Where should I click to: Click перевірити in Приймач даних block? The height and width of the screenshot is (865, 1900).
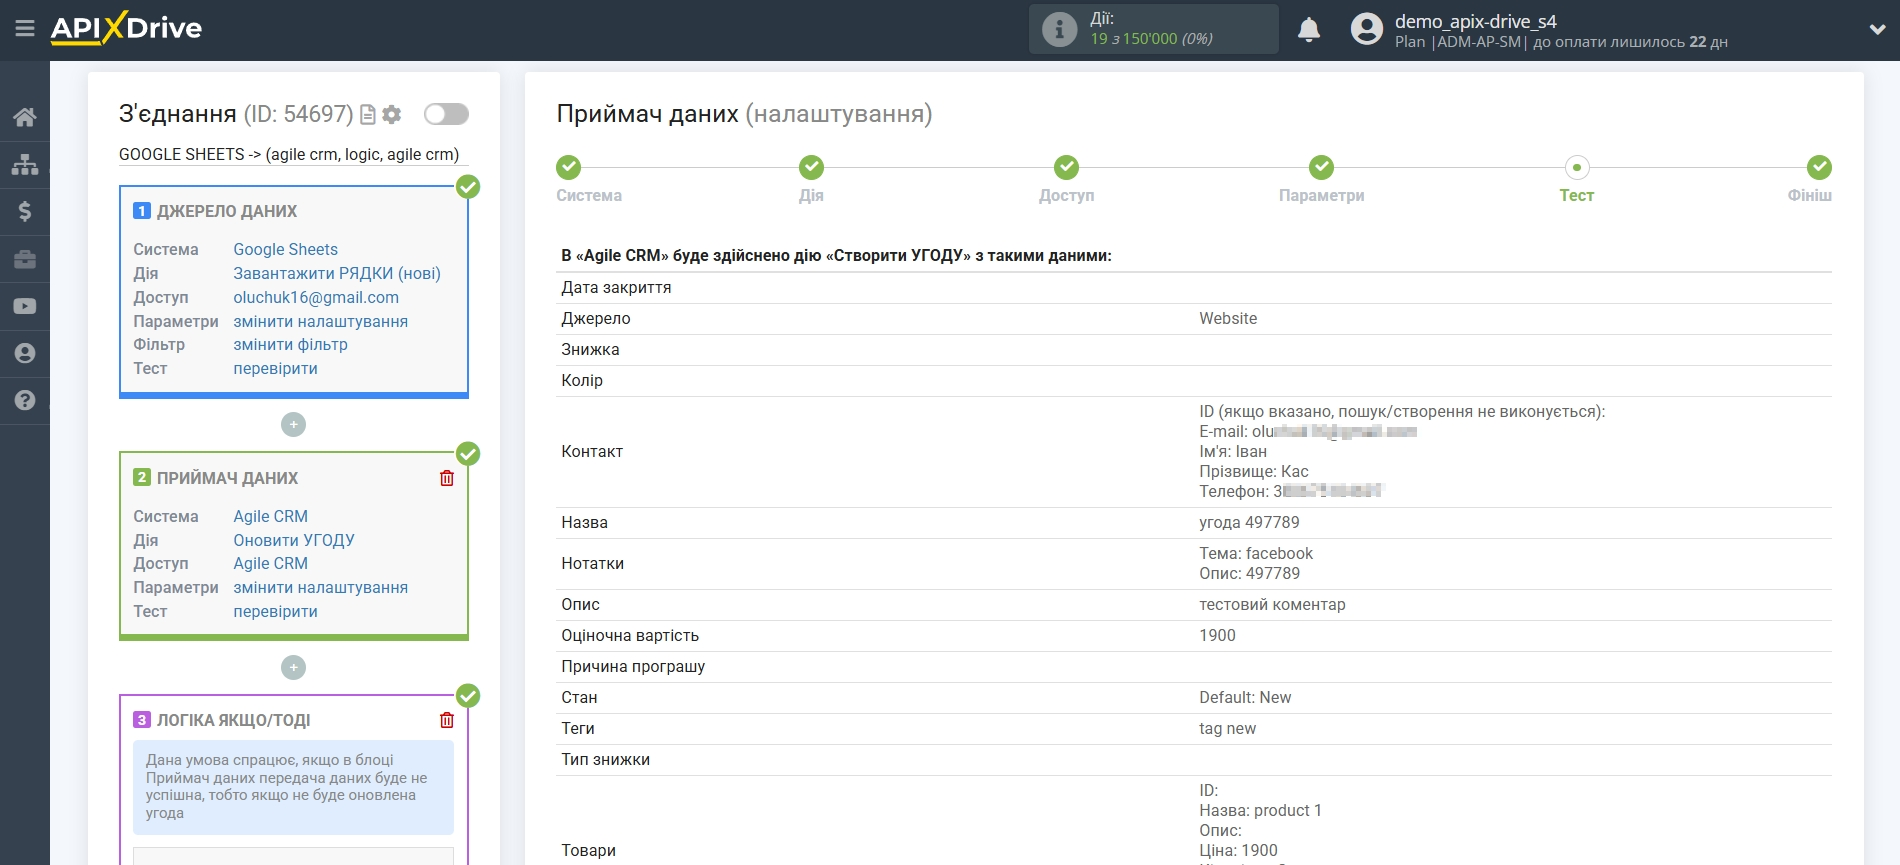point(275,611)
